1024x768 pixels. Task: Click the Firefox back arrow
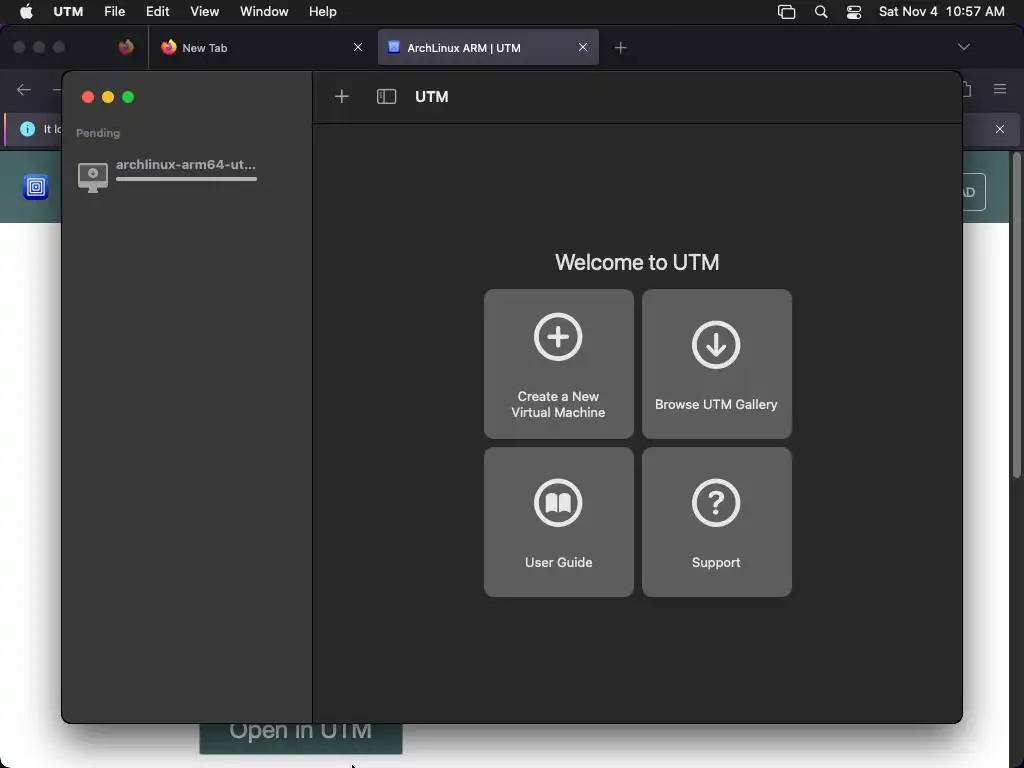pyautogui.click(x=24, y=89)
